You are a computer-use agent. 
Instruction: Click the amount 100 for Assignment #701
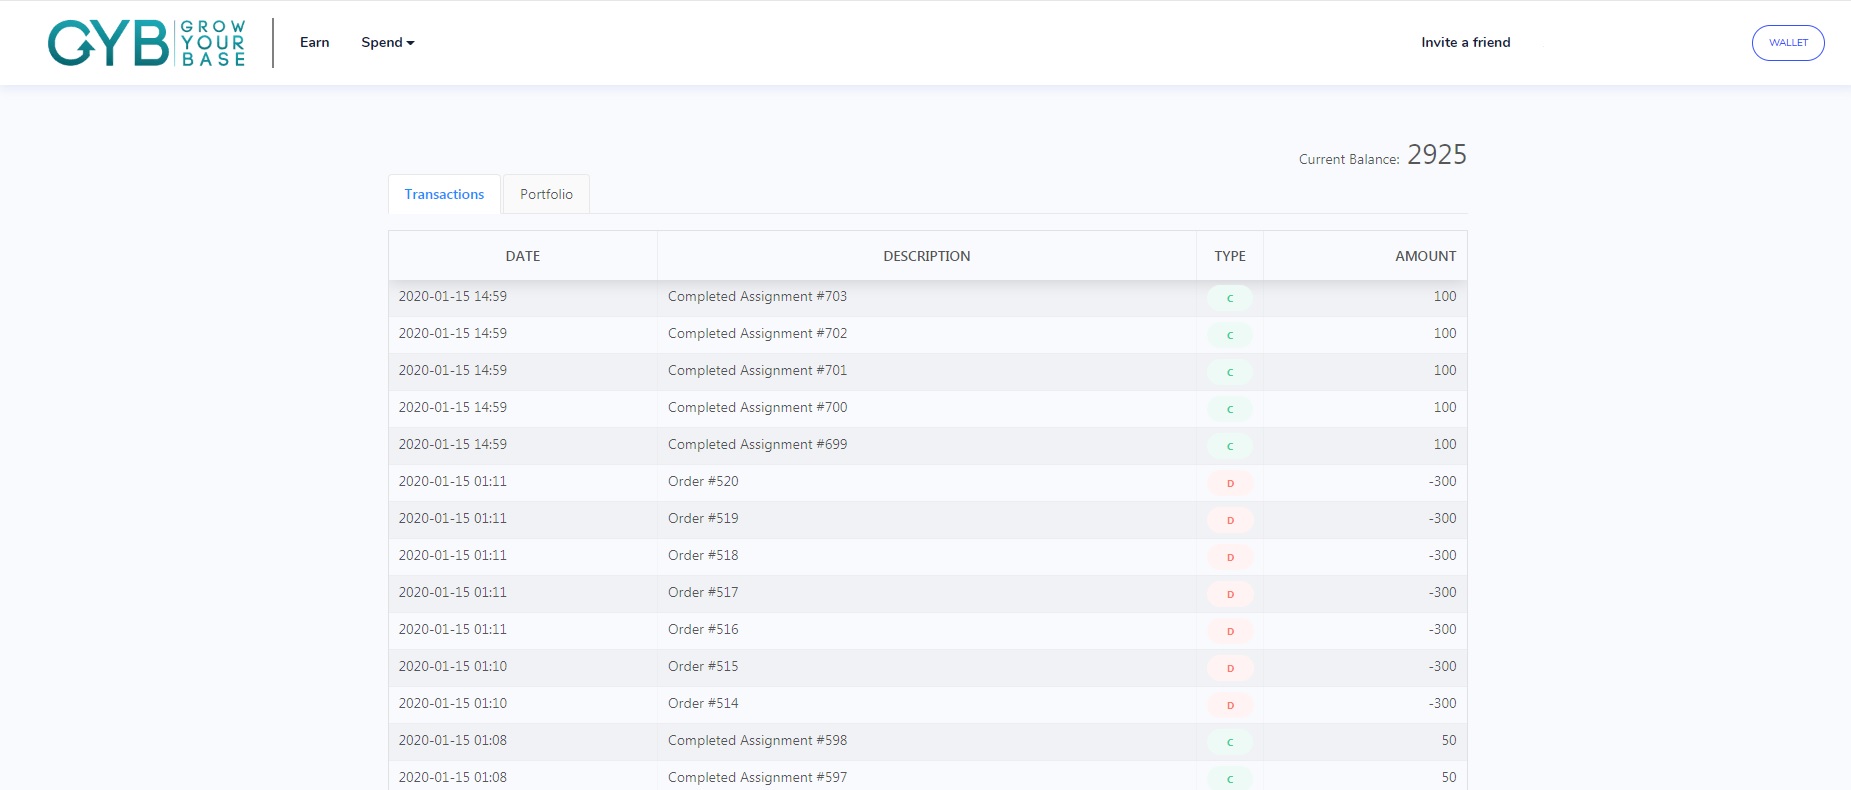click(x=1445, y=370)
